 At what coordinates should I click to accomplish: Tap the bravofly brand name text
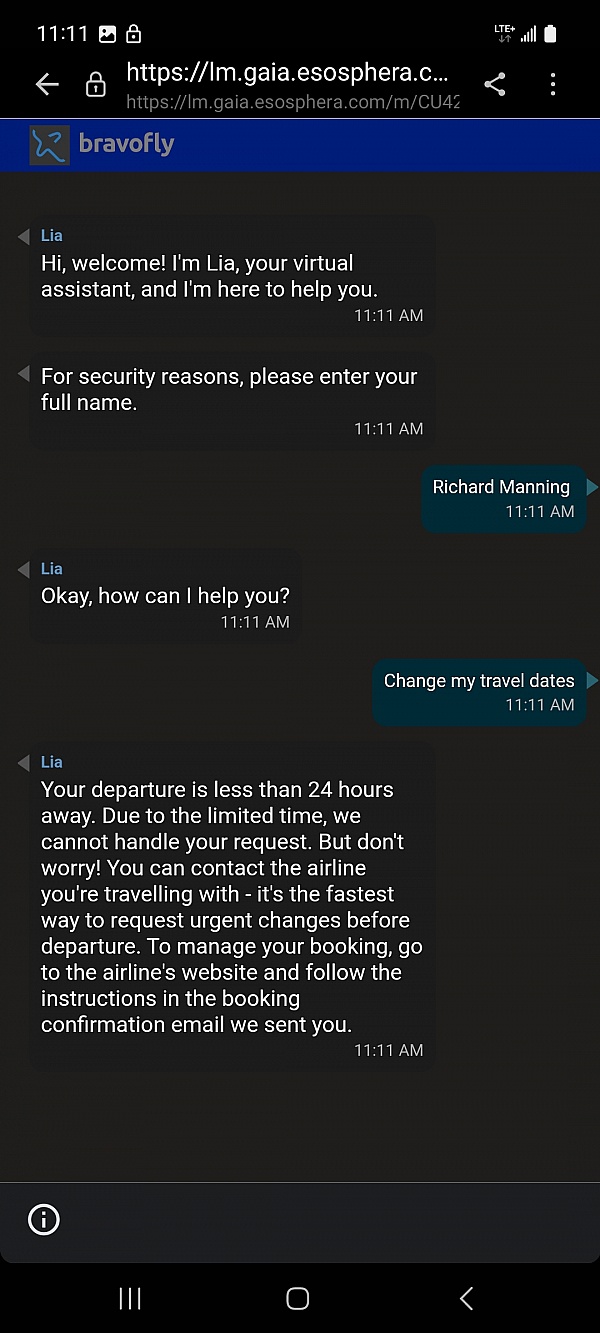tap(126, 144)
